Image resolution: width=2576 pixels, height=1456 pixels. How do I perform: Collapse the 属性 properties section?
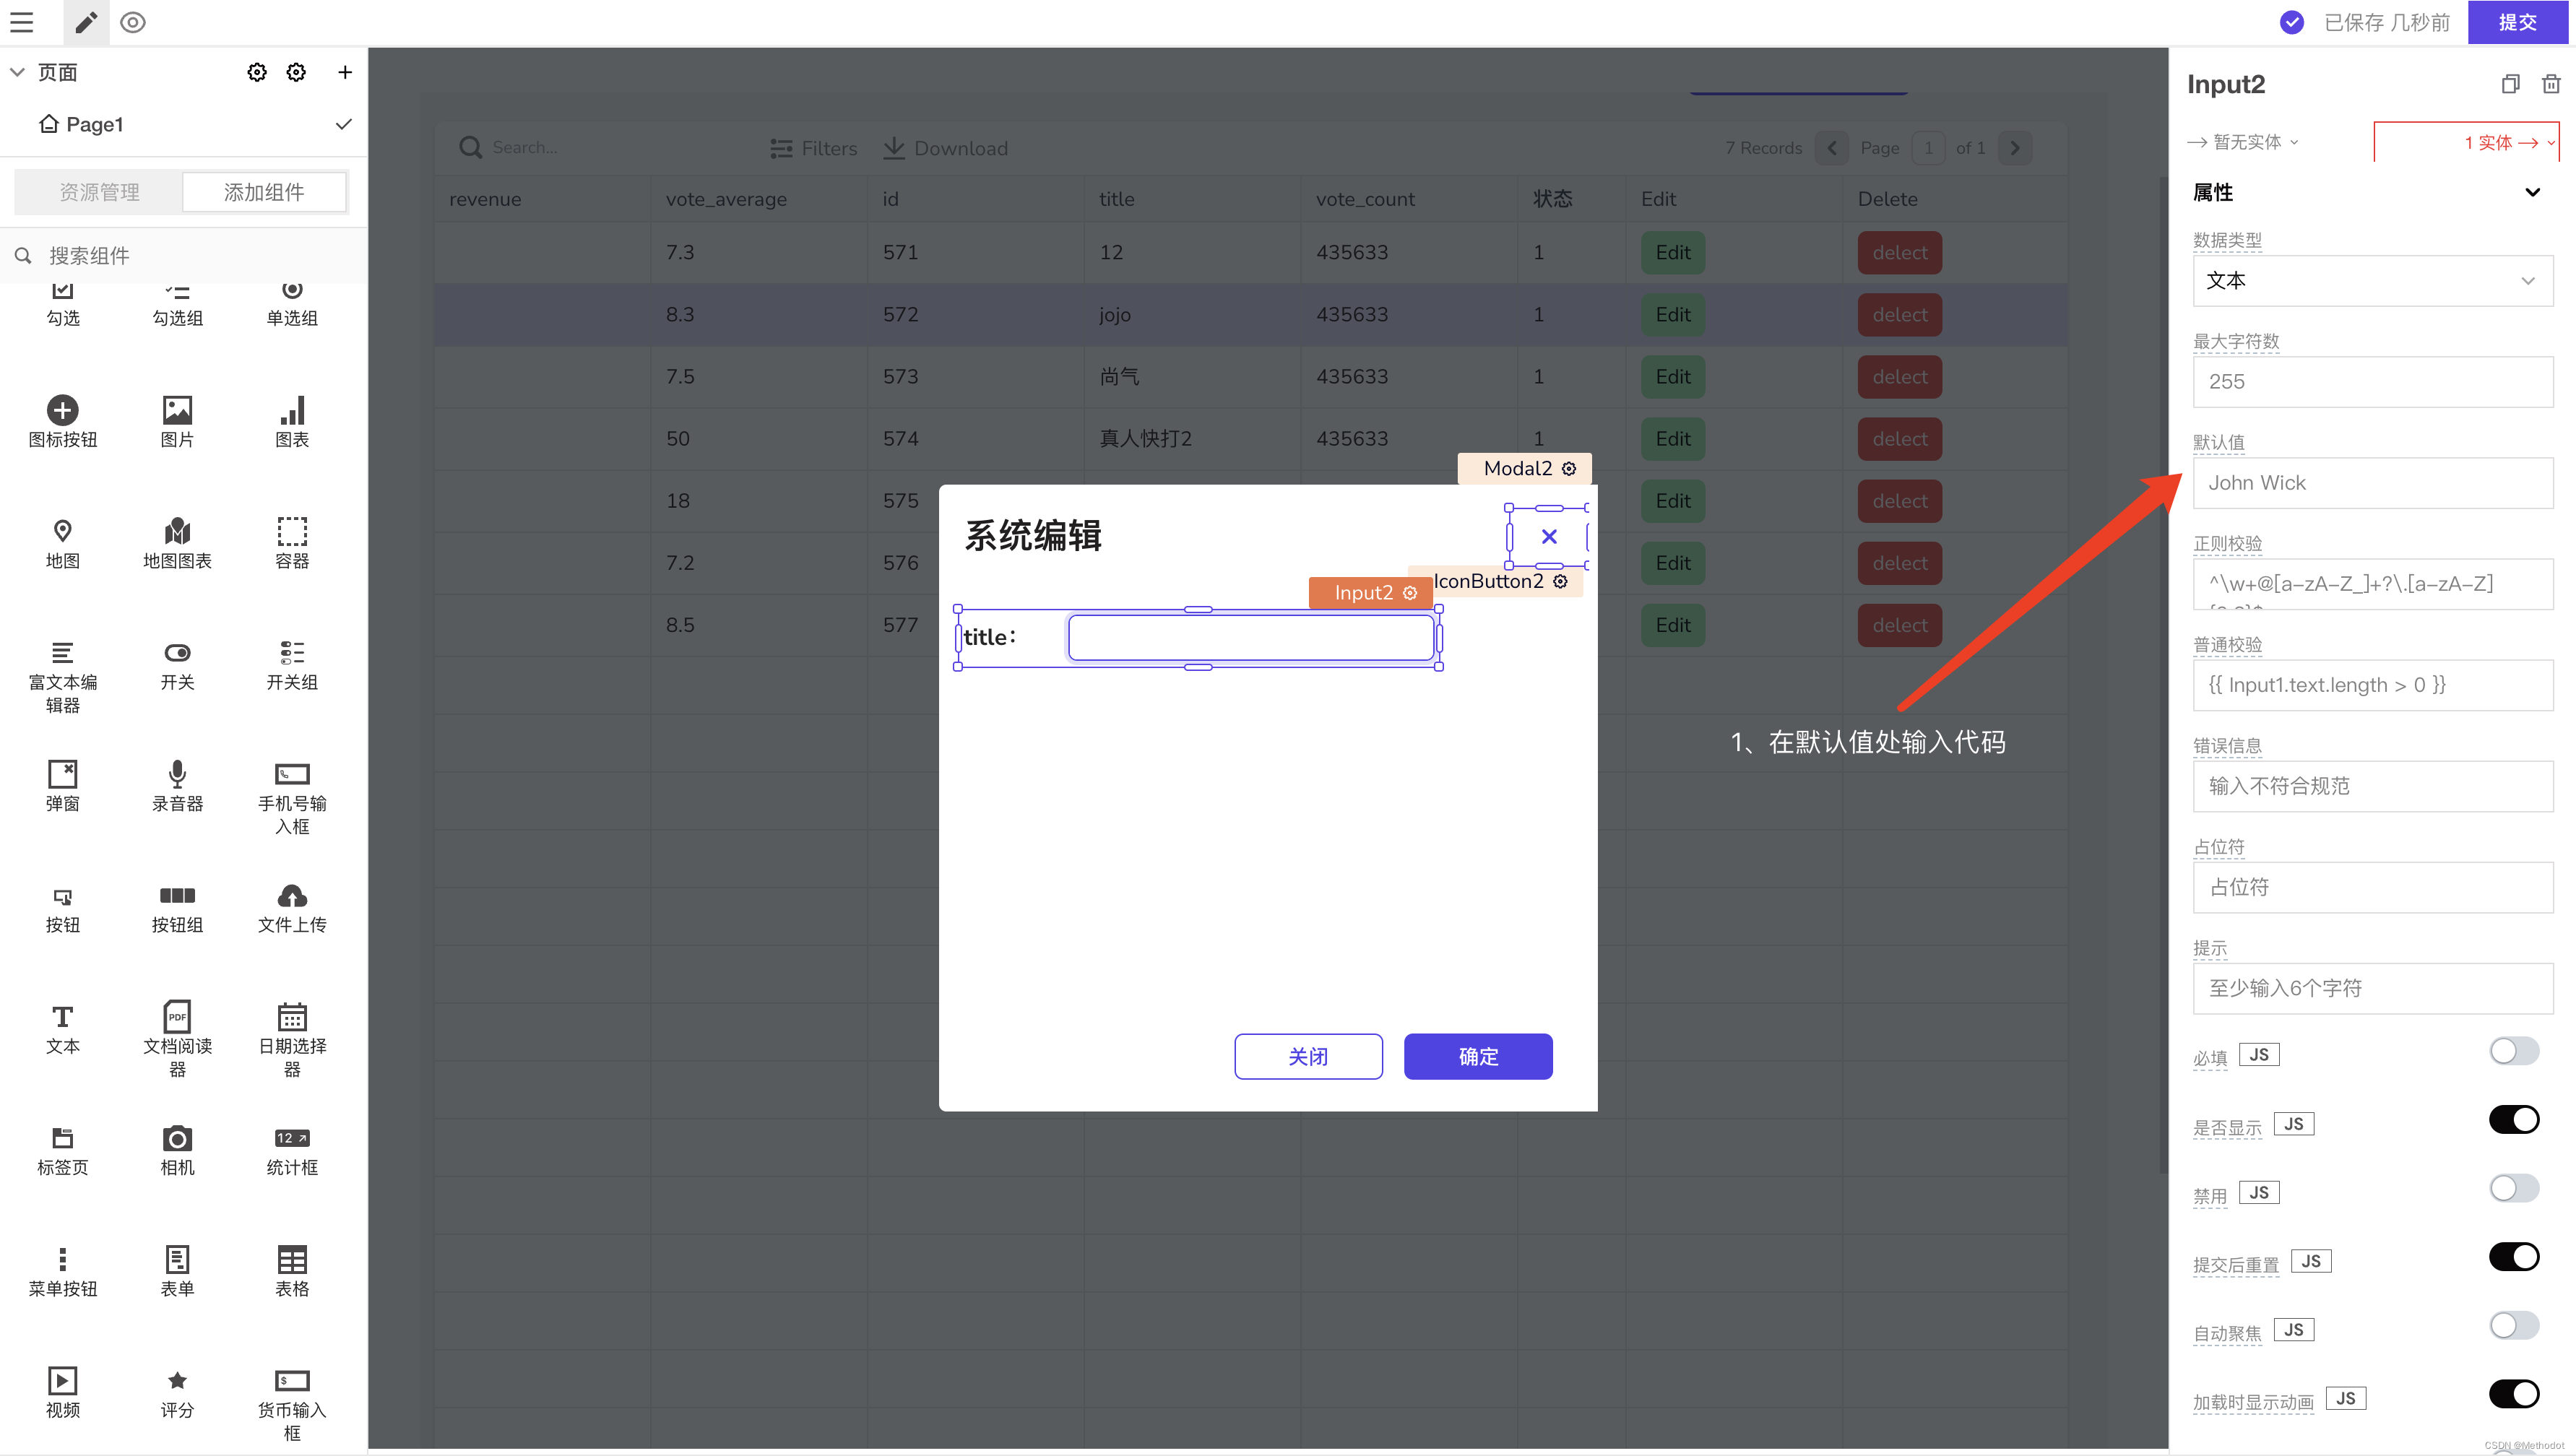(x=2532, y=192)
